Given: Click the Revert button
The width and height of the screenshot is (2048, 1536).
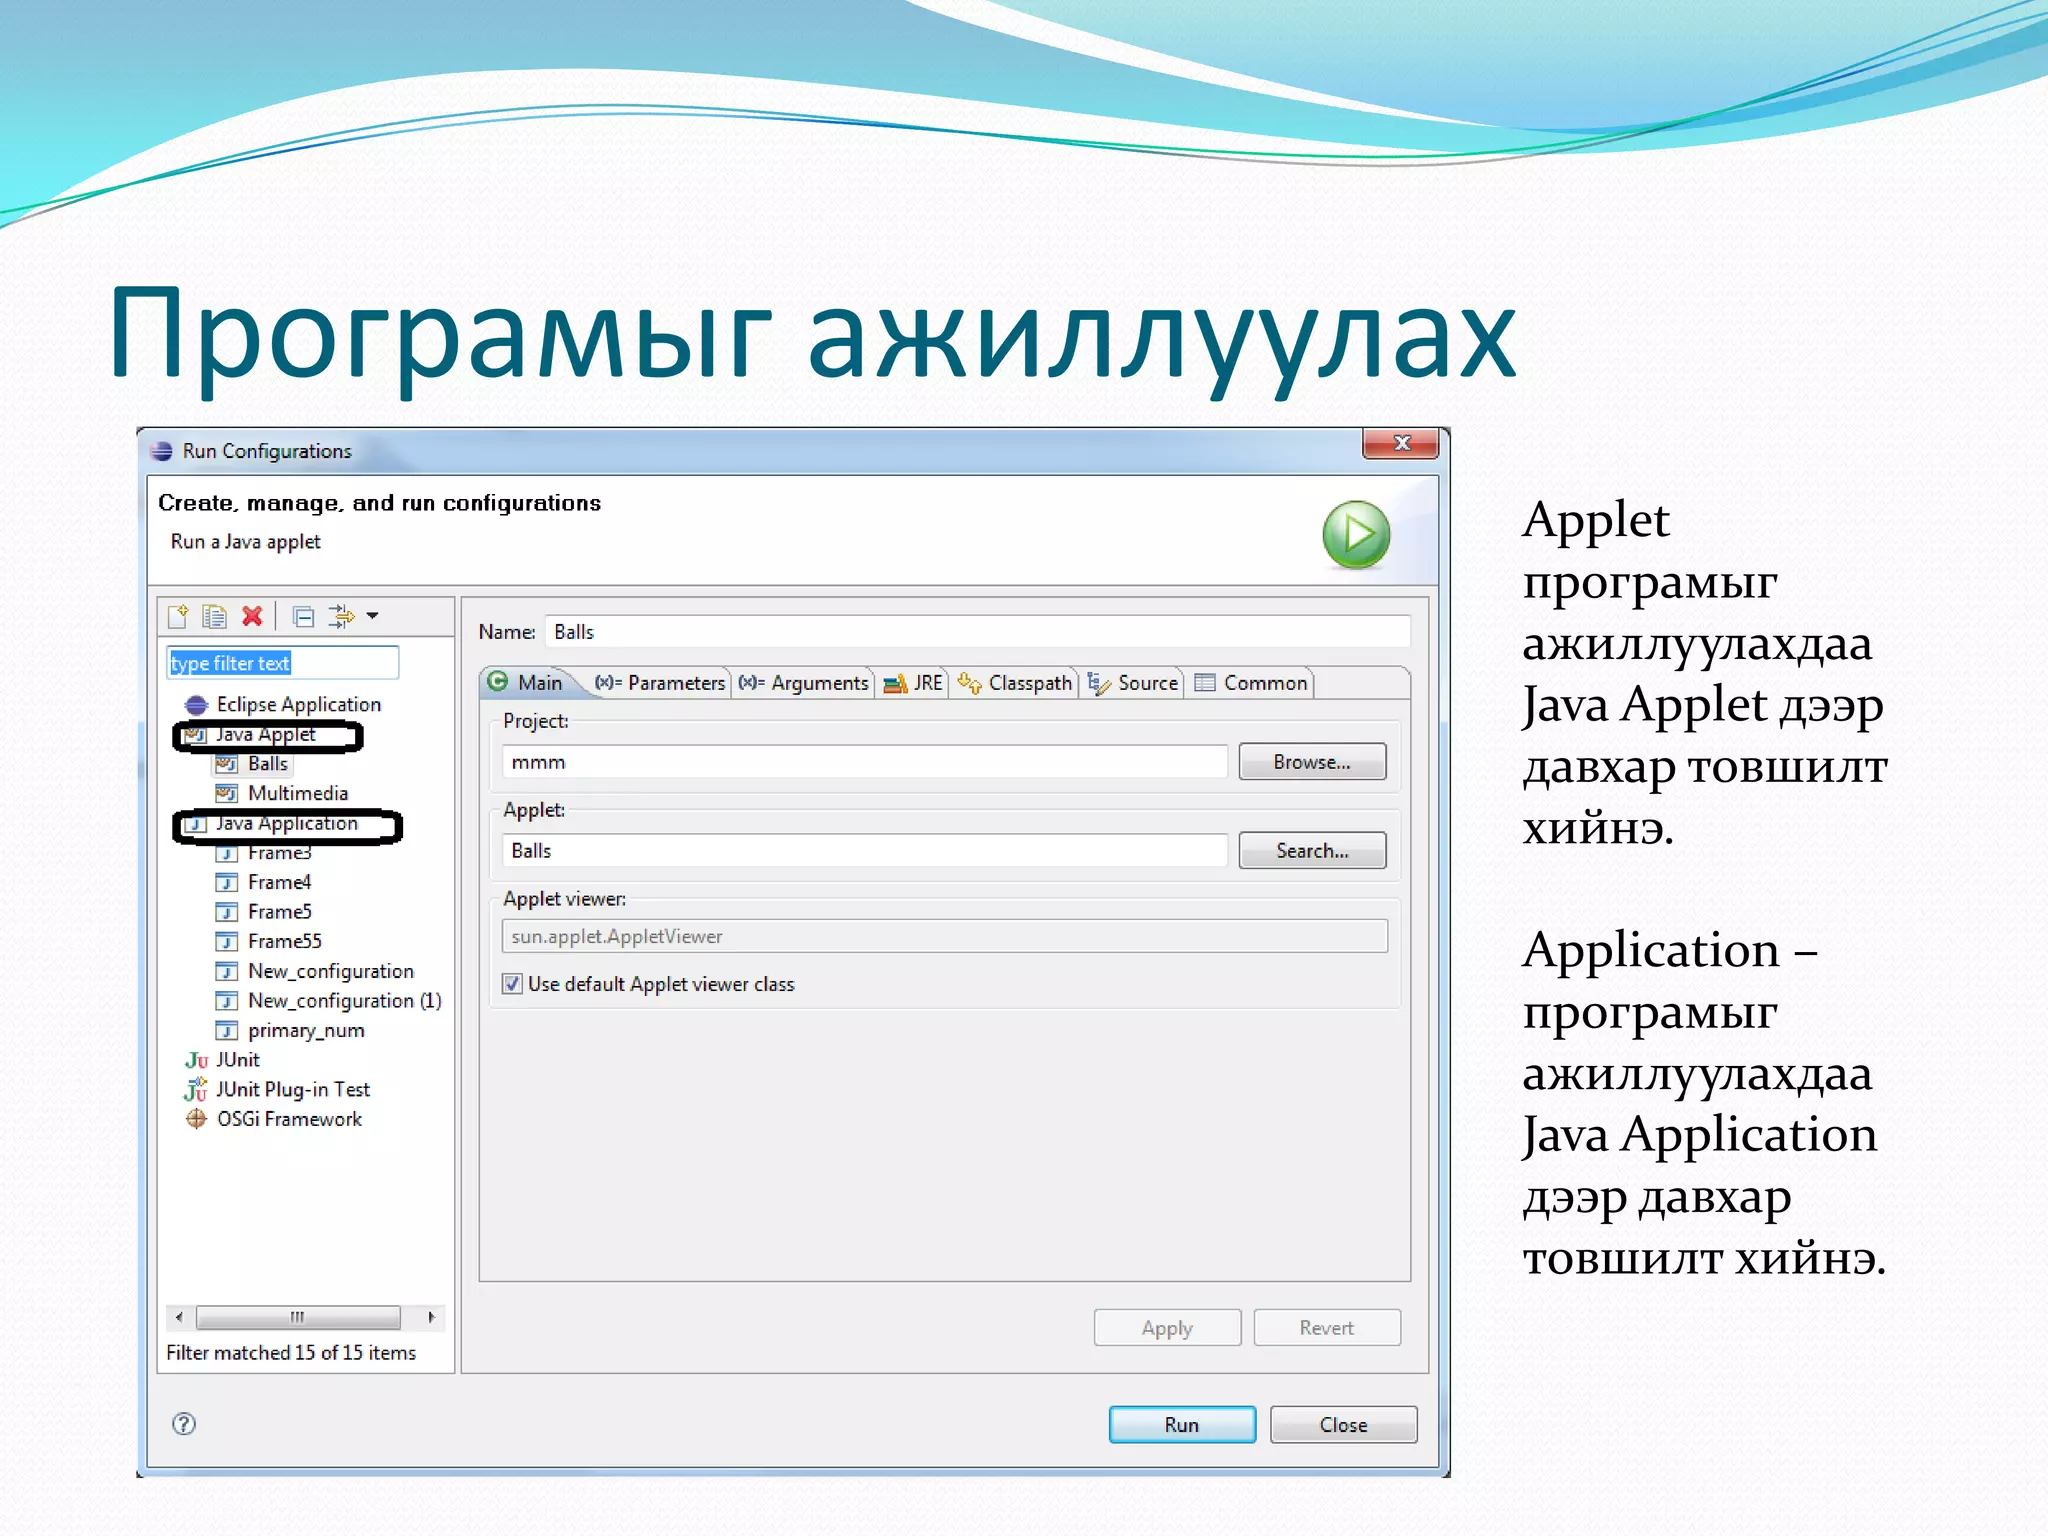Looking at the screenshot, I should coord(1327,1328).
